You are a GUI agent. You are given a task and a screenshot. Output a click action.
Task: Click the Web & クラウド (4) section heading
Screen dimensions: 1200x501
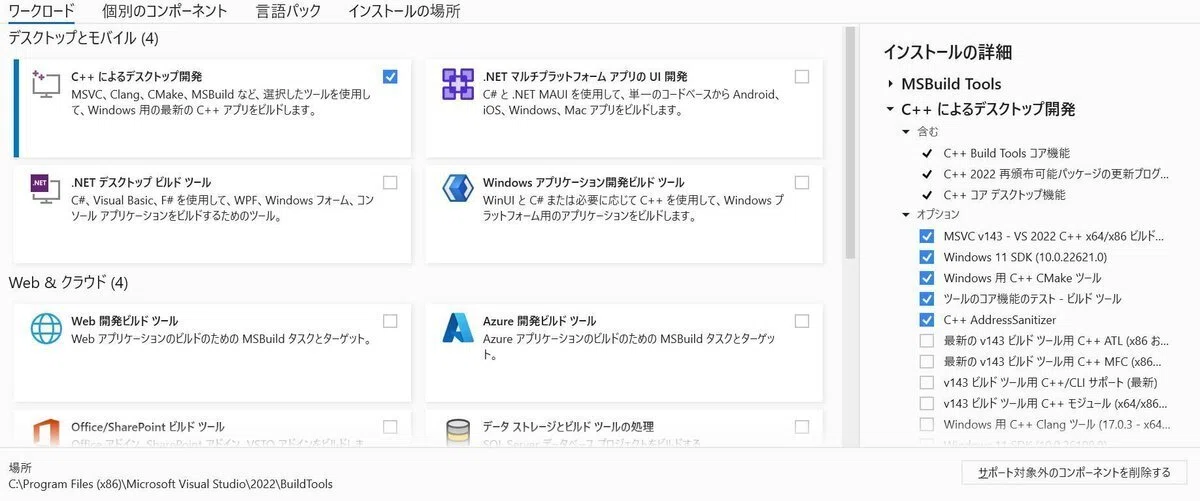69,283
